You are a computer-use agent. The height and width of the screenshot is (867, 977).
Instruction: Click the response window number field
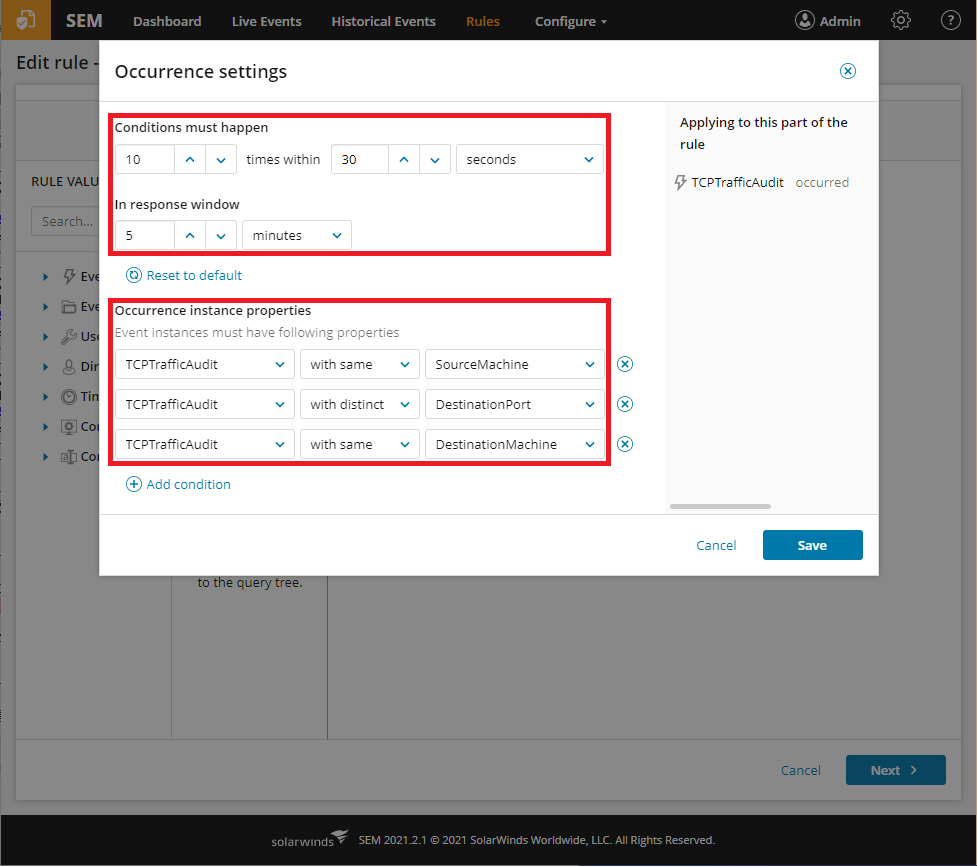(x=145, y=236)
